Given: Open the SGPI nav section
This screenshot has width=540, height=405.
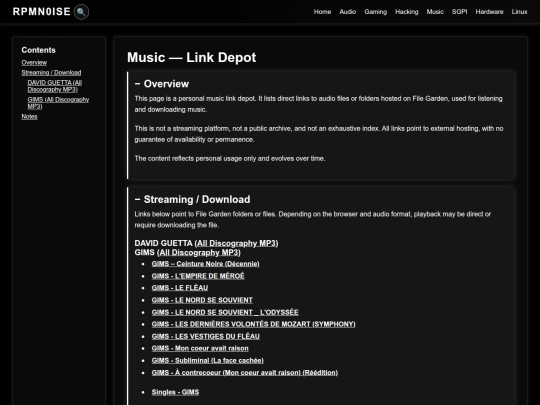Looking at the screenshot, I should click(459, 12).
